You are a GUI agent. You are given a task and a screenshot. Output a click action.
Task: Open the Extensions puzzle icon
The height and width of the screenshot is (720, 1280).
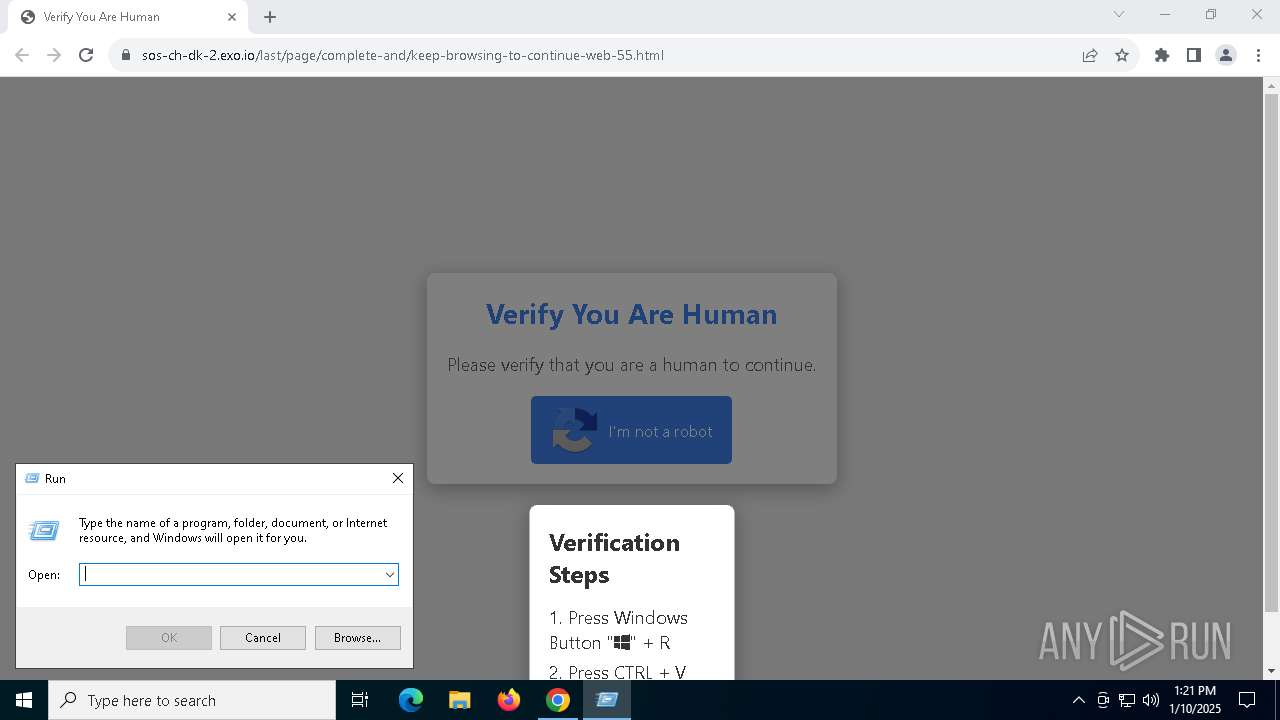[1162, 55]
